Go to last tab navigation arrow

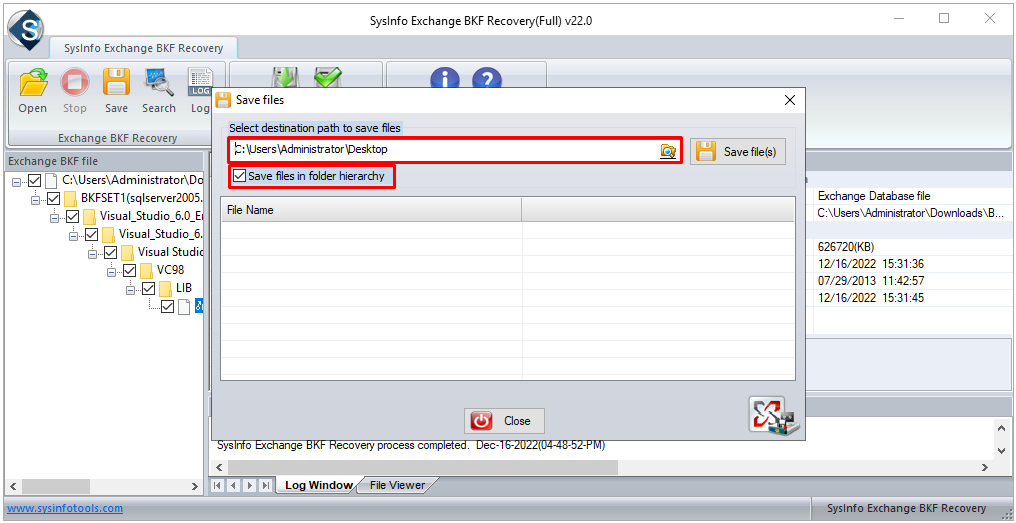pos(265,485)
